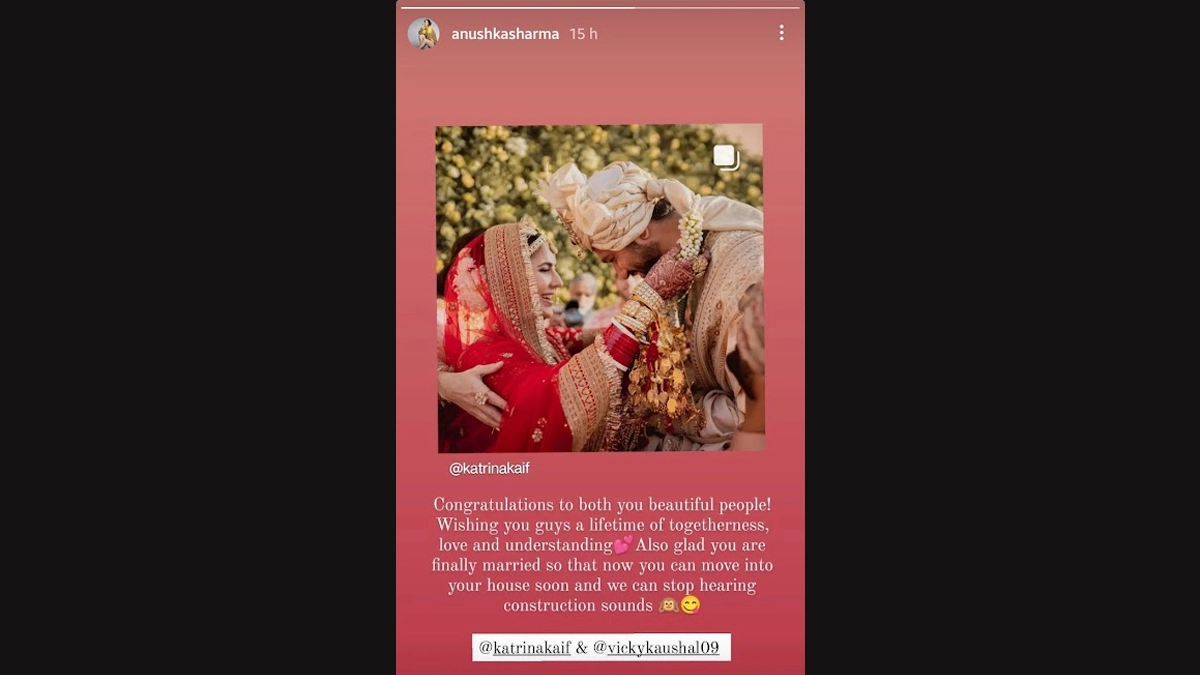The height and width of the screenshot is (675, 1200).
Task: Click the 15 h story timestamp
Action: click(x=583, y=34)
